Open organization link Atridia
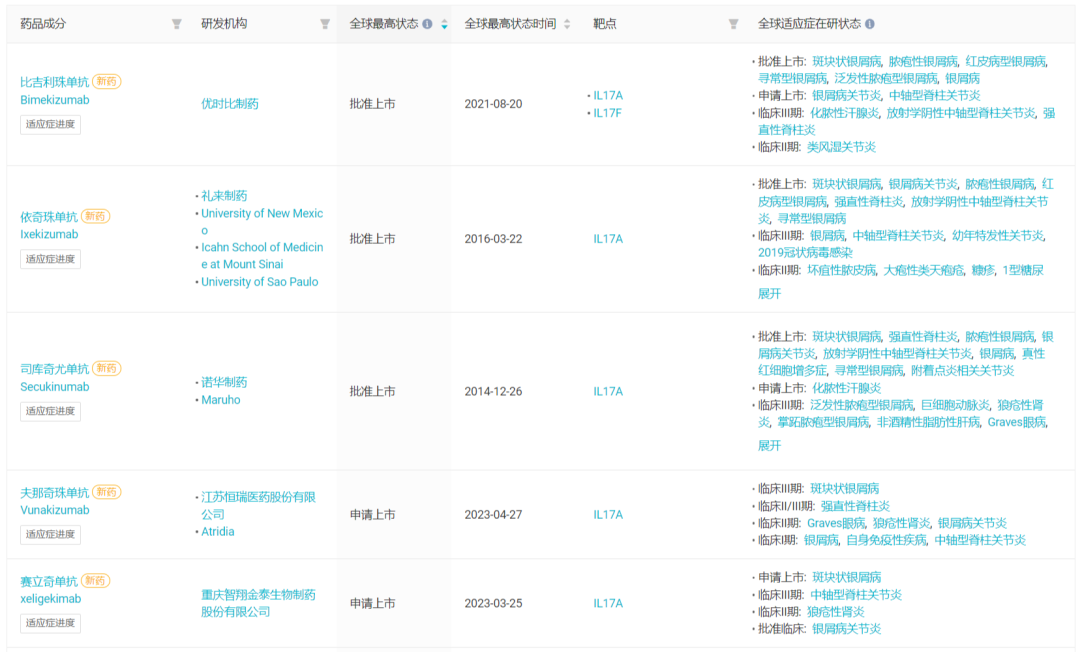 tap(218, 532)
